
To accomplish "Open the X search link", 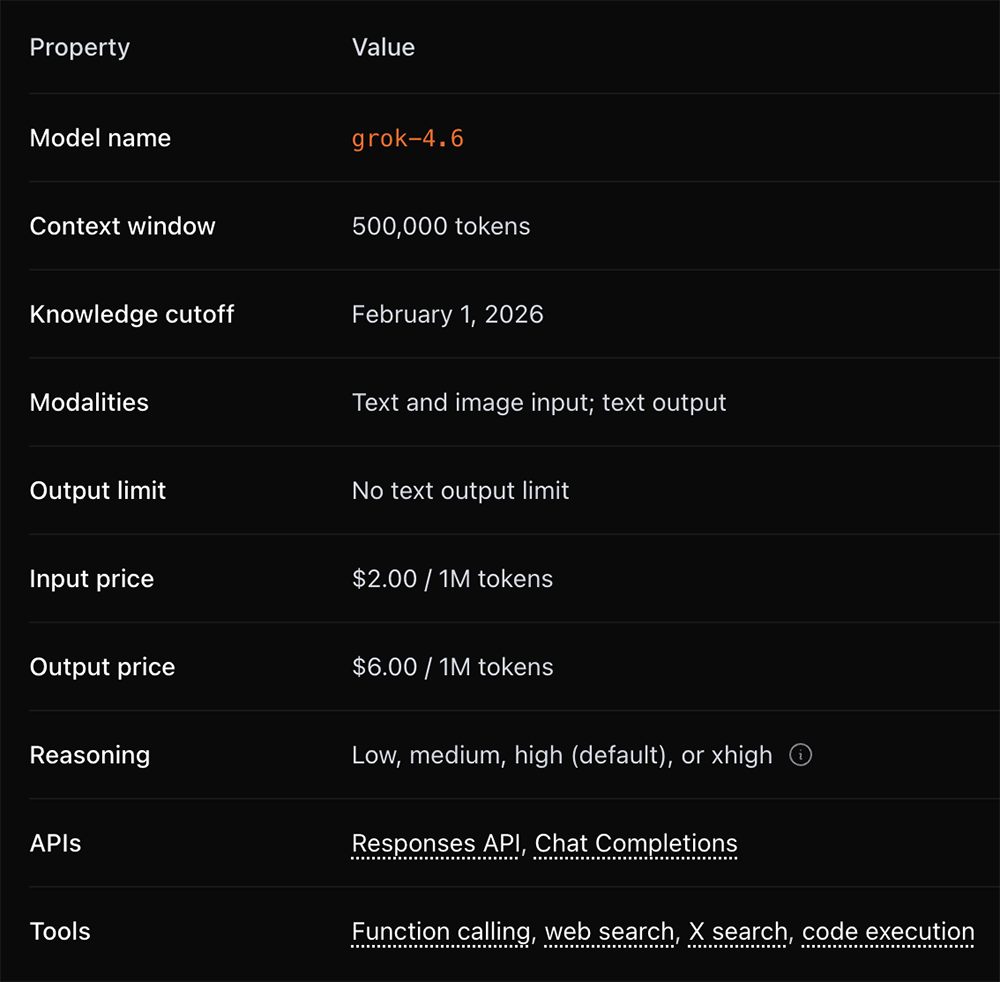I will (738, 932).
